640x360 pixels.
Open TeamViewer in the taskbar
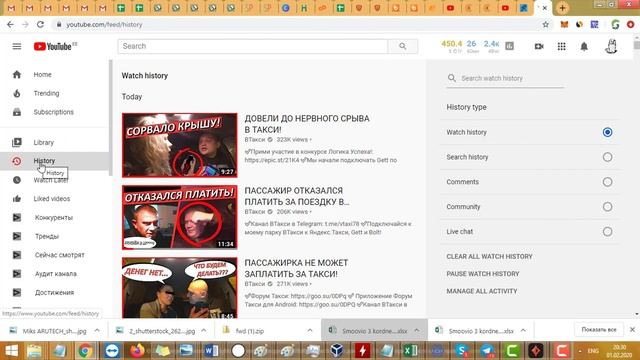pos(112,351)
